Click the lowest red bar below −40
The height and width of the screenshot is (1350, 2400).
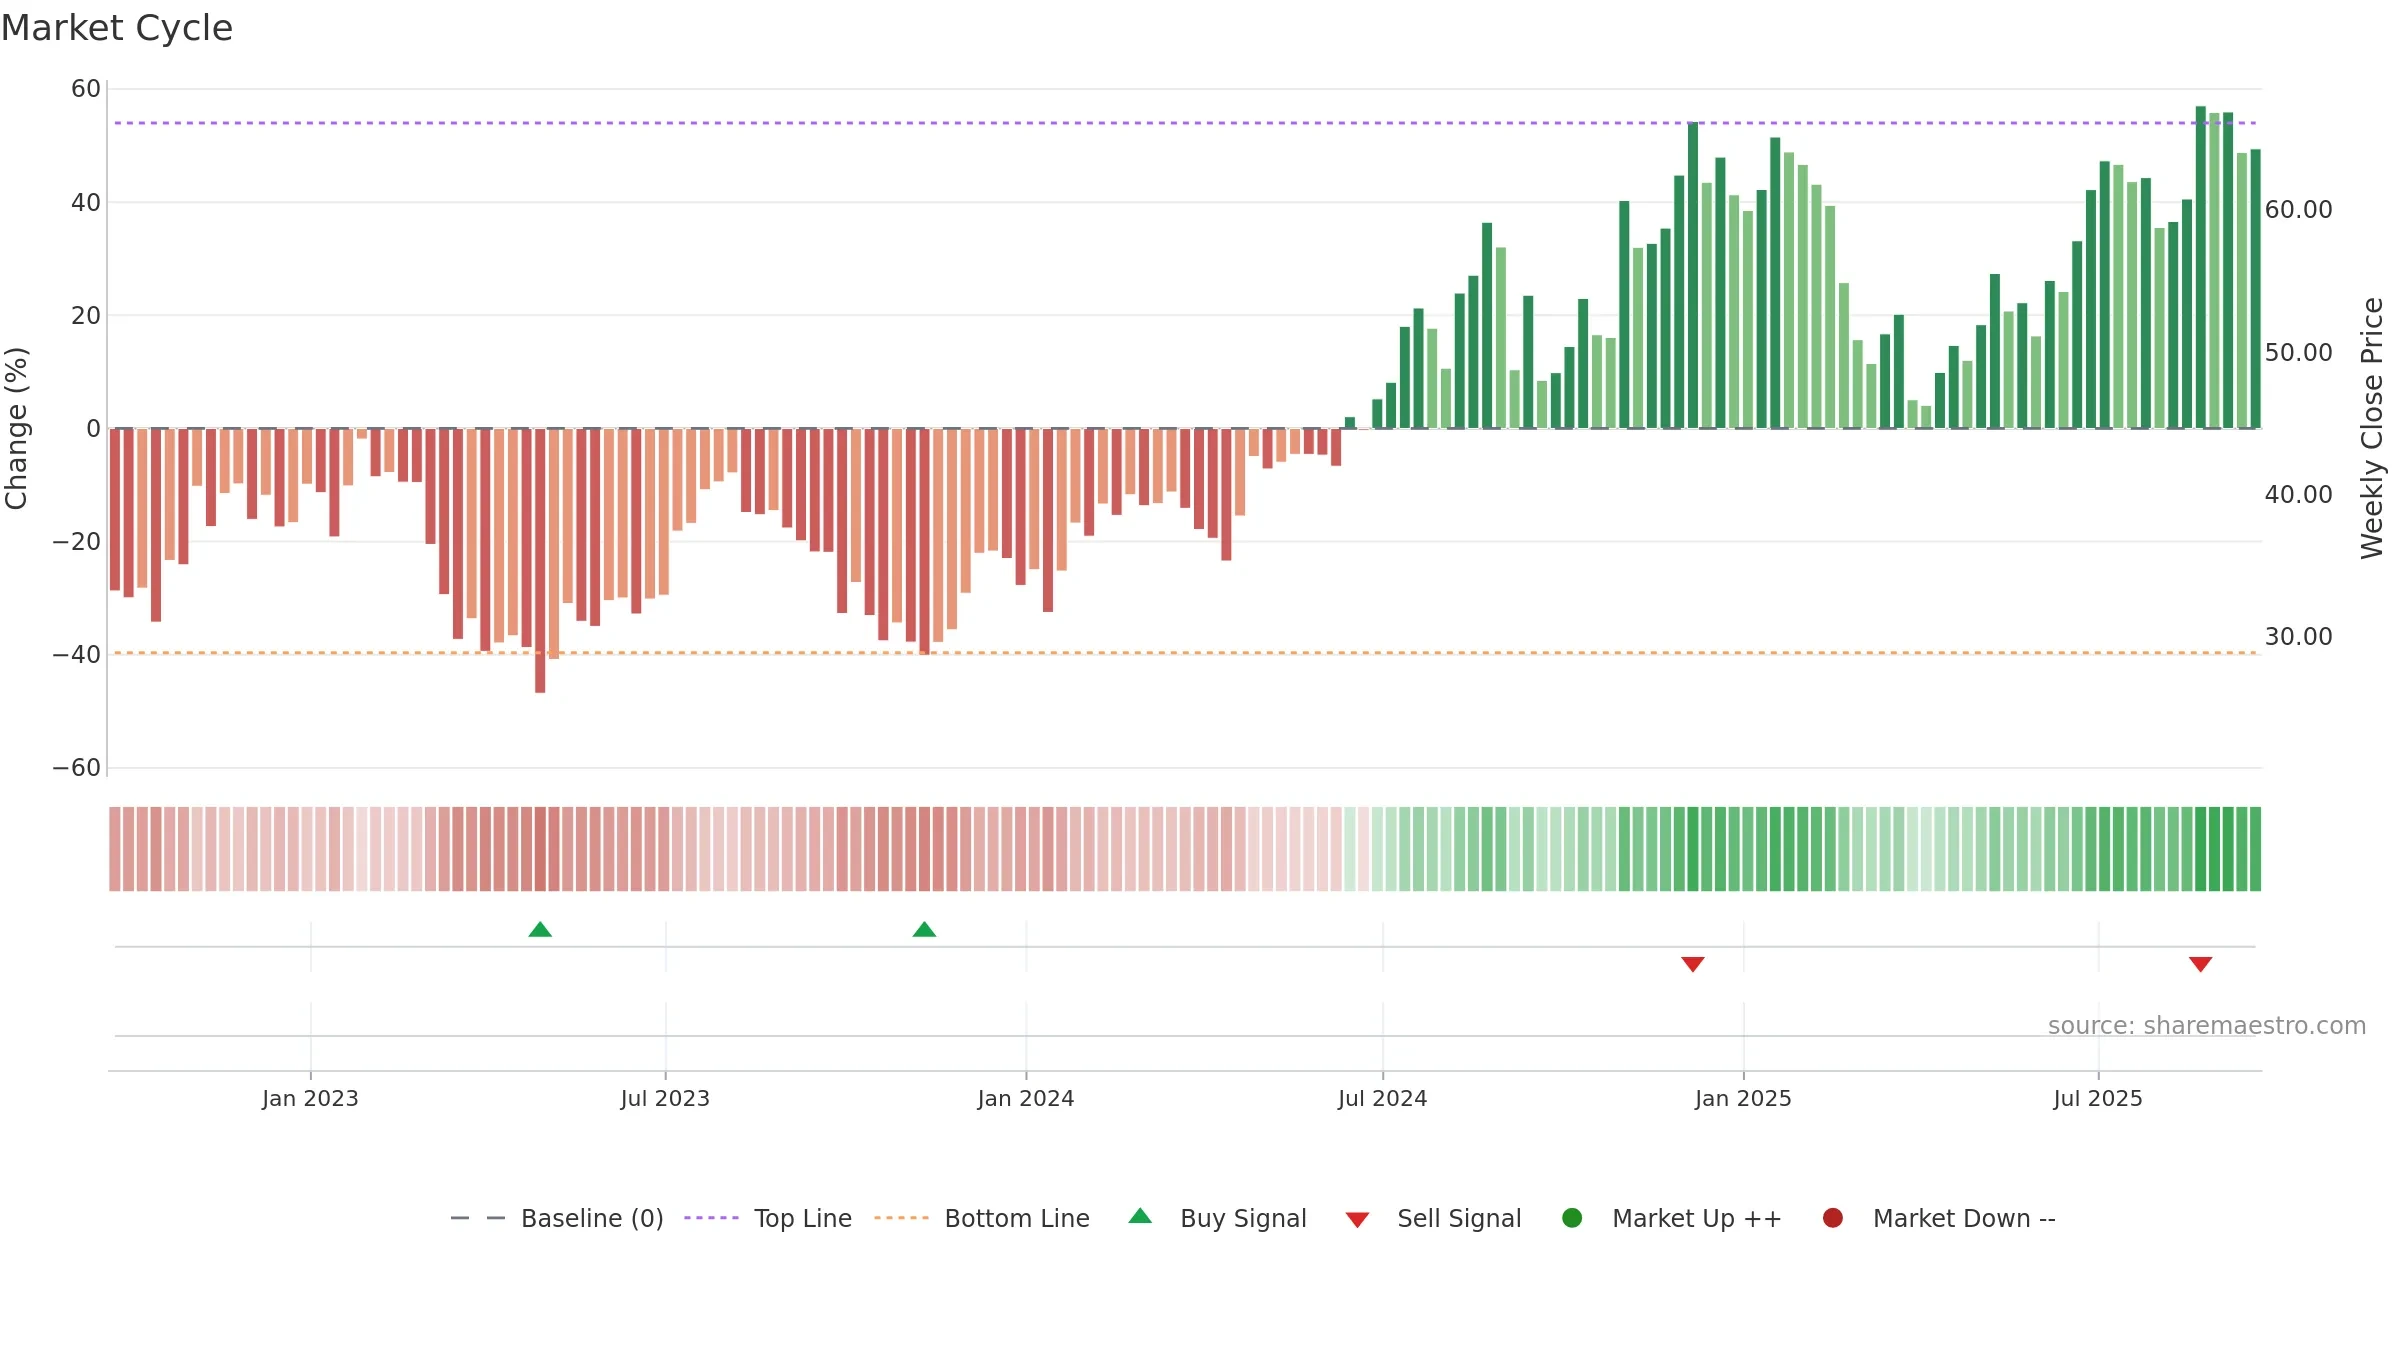540,561
